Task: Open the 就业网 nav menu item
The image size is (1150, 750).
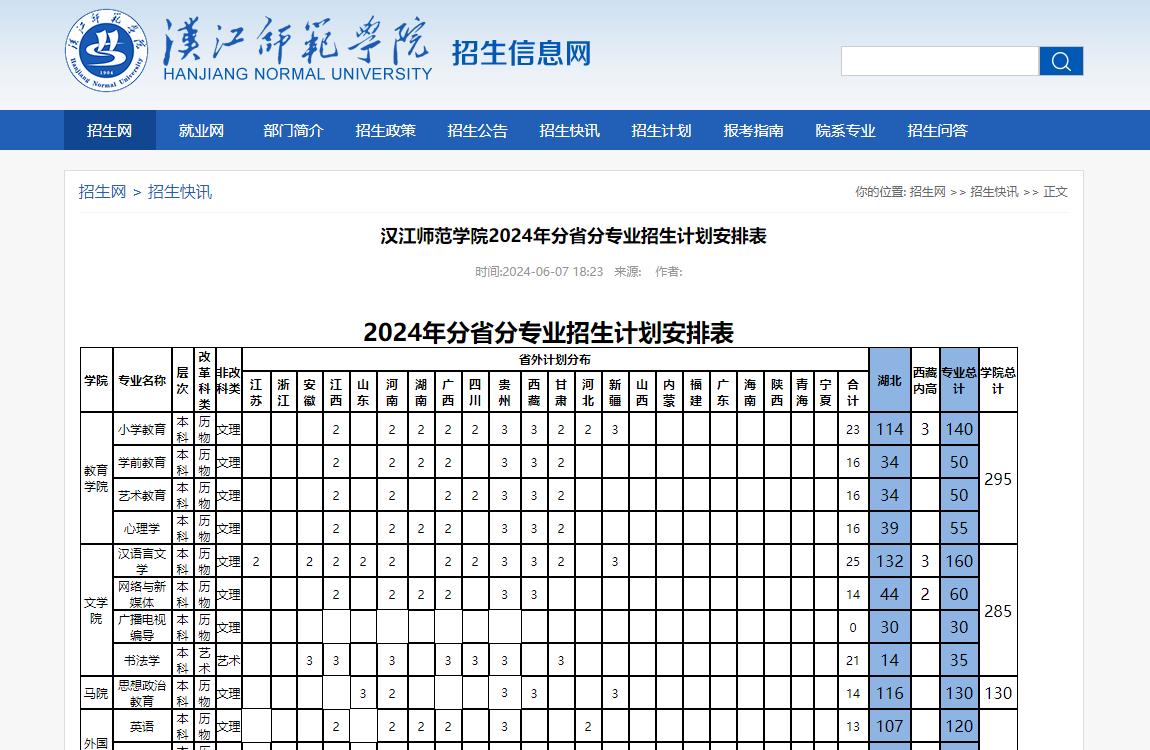Action: point(201,130)
